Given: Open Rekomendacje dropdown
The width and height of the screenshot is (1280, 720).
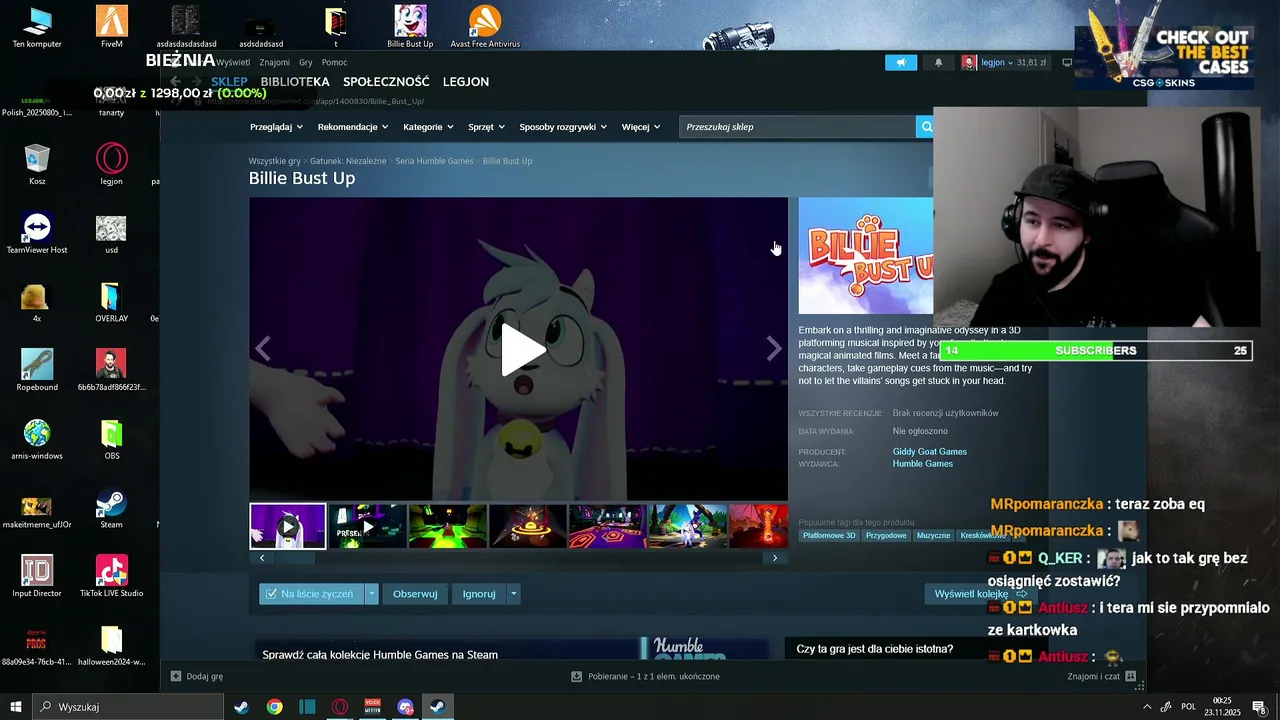Looking at the screenshot, I should [x=352, y=127].
